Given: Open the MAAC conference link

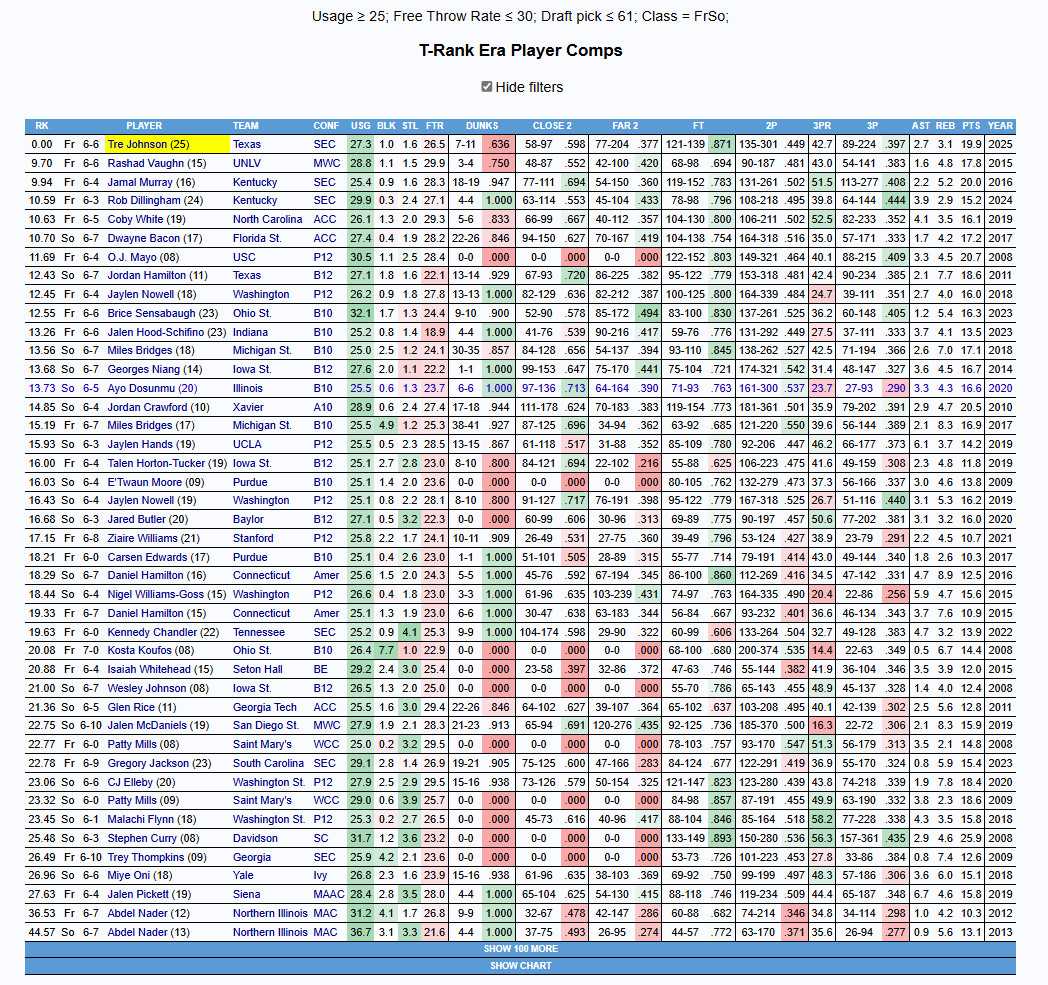Looking at the screenshot, I should [x=326, y=894].
